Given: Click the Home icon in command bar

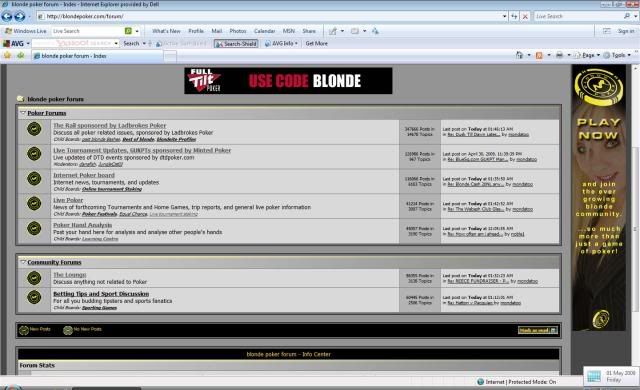Looking at the screenshot, I should [x=519, y=55].
